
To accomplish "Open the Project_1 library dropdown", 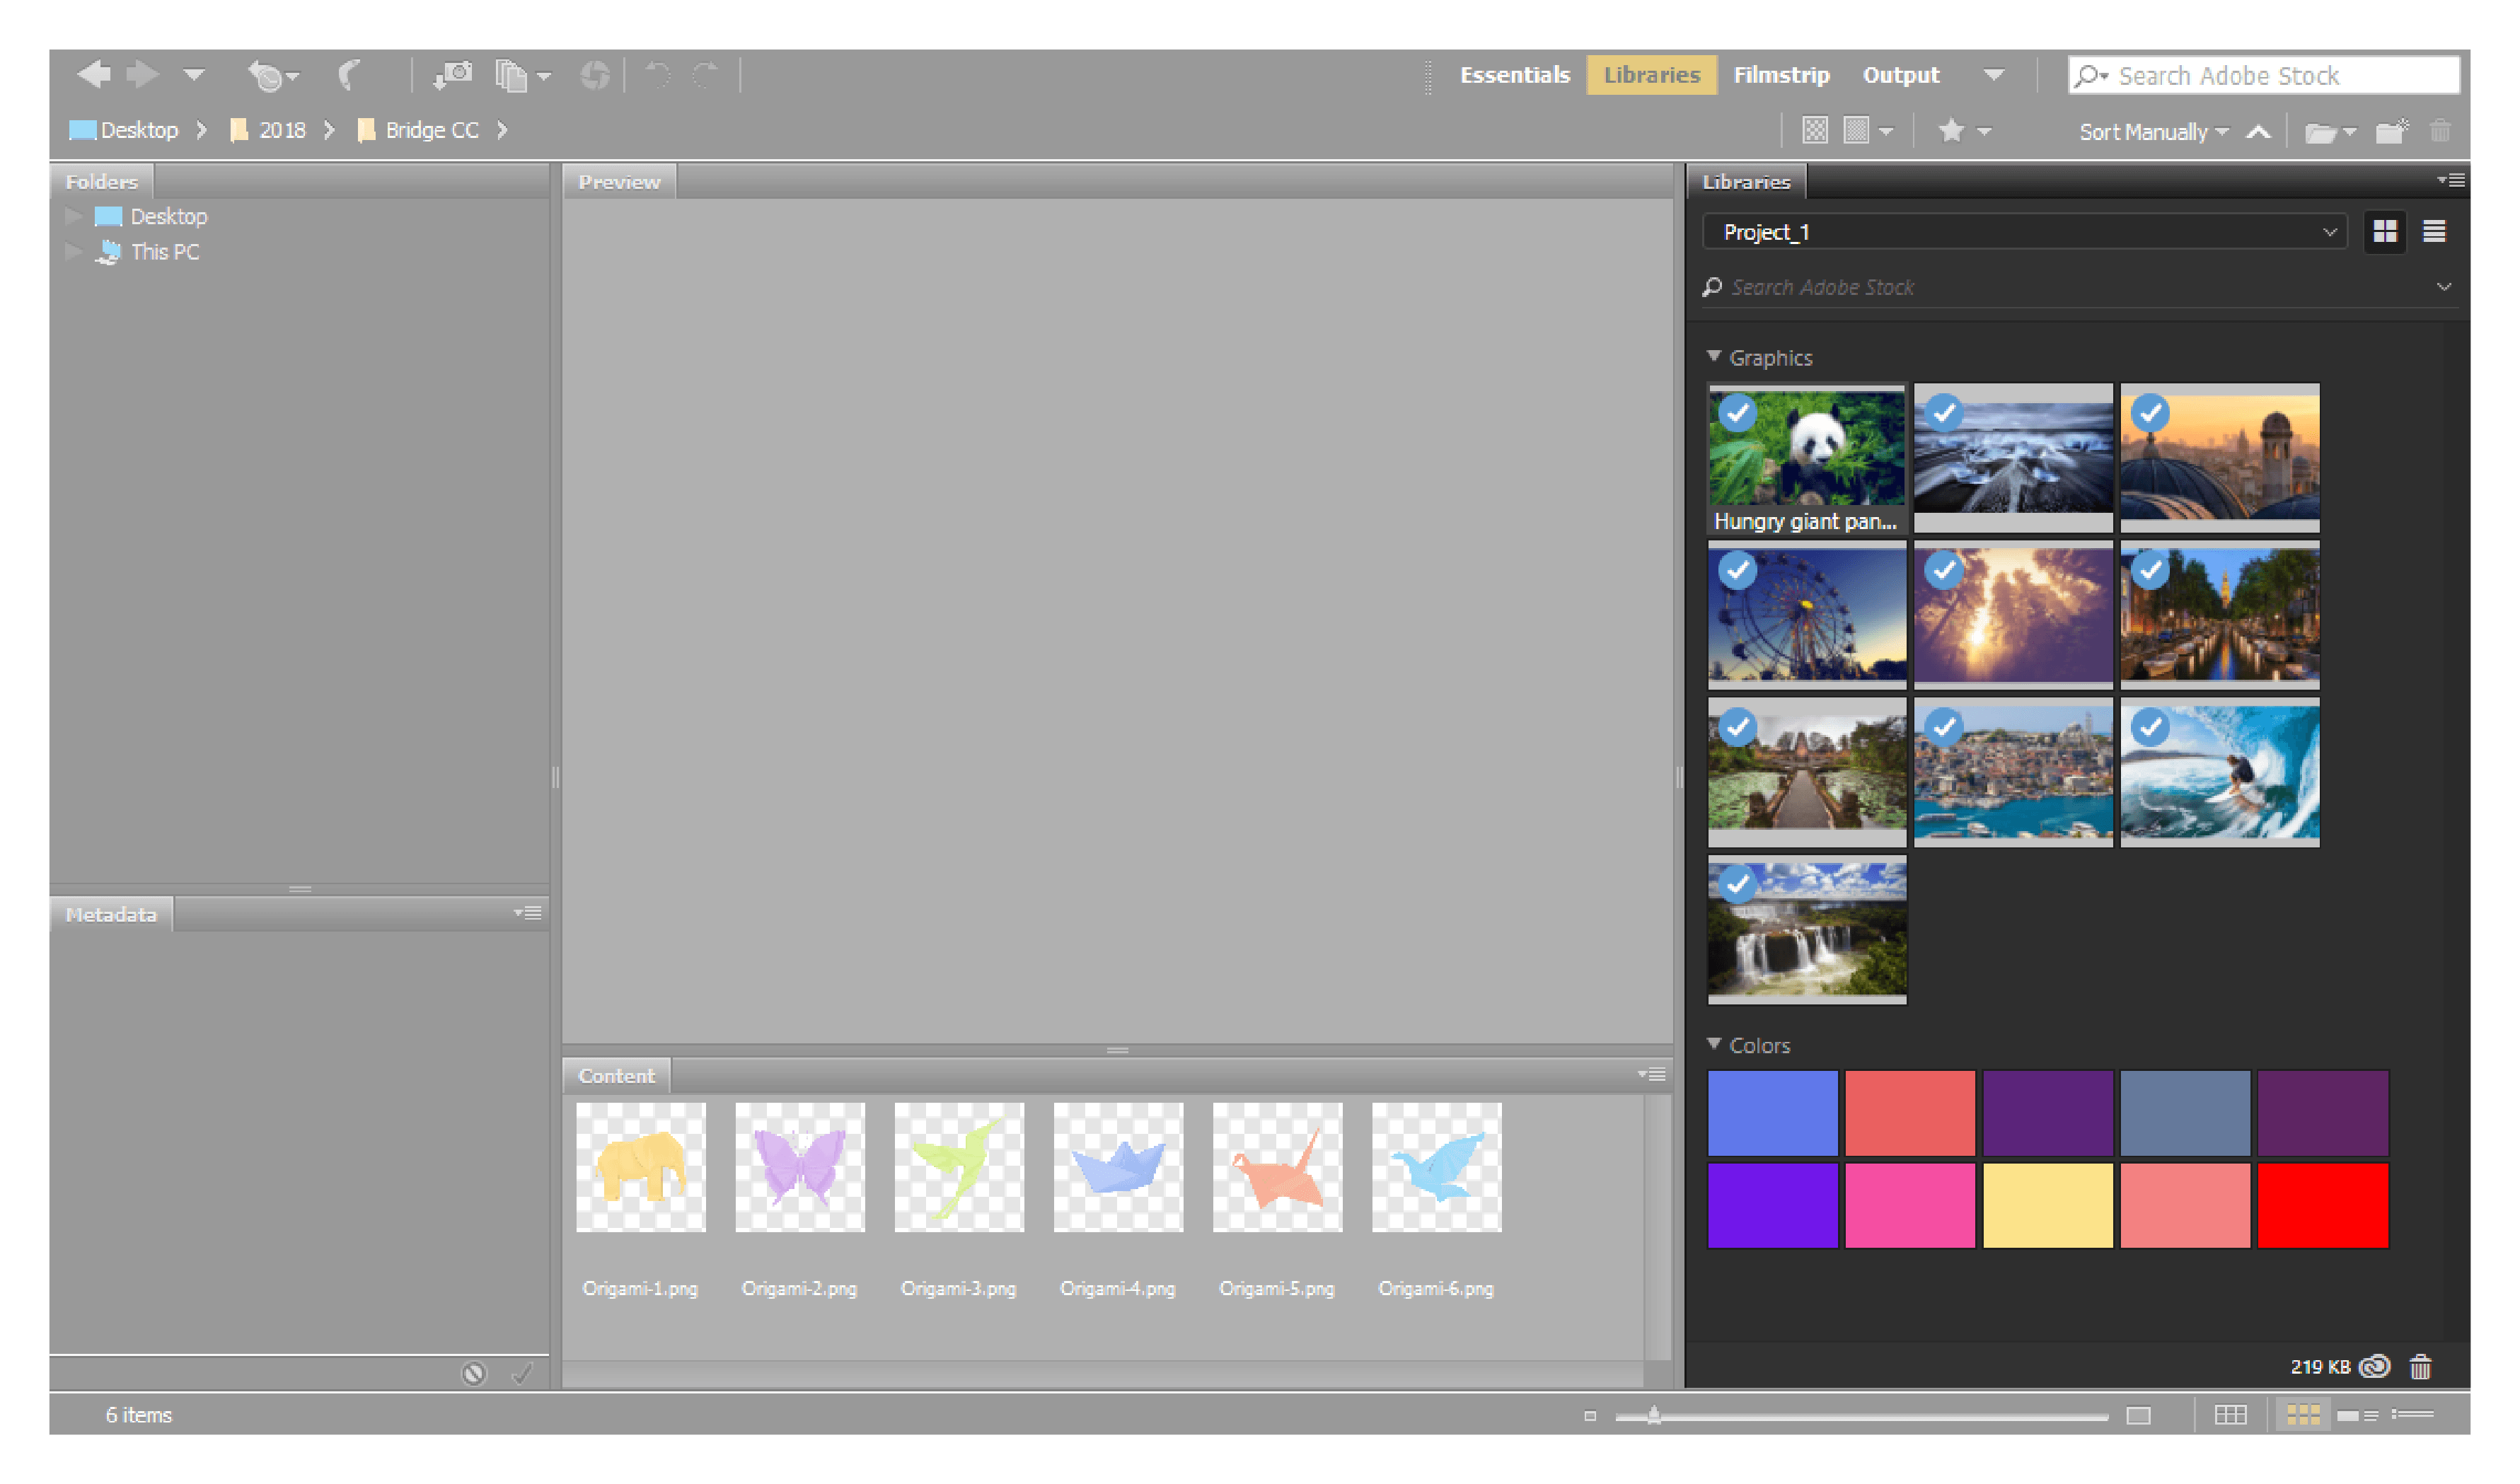I will 2025,232.
